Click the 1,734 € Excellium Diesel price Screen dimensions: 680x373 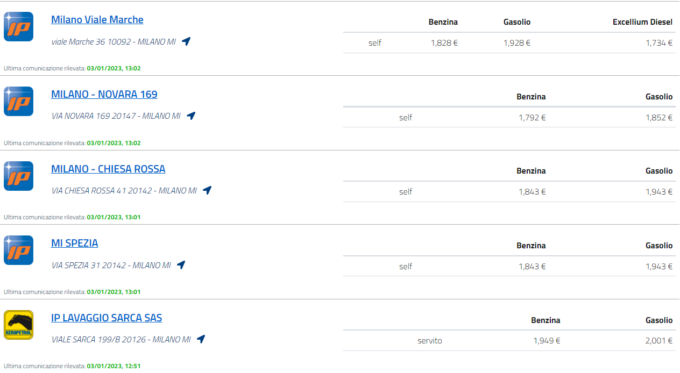659,43
